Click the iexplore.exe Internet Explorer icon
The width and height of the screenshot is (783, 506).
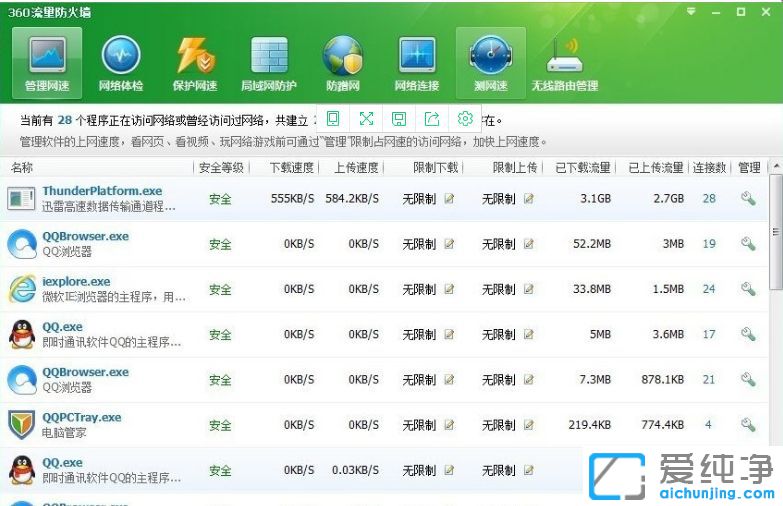(22, 289)
